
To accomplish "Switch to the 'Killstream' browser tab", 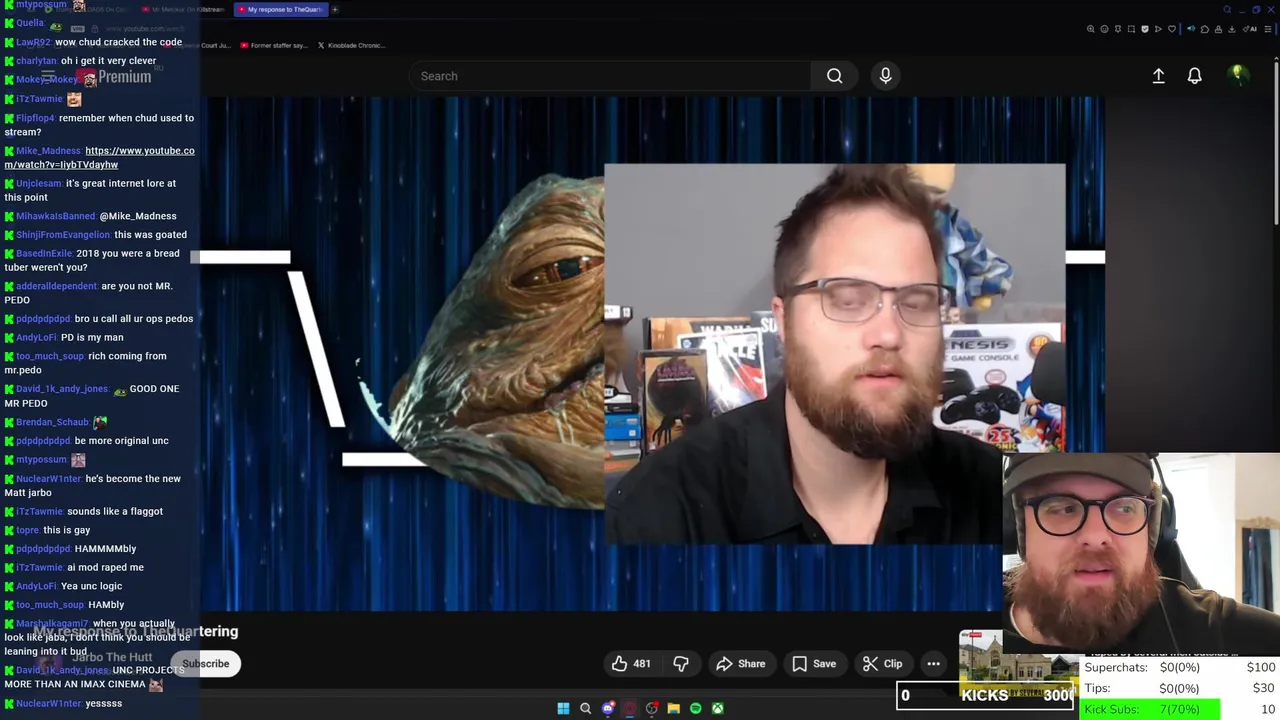I will pos(183,9).
